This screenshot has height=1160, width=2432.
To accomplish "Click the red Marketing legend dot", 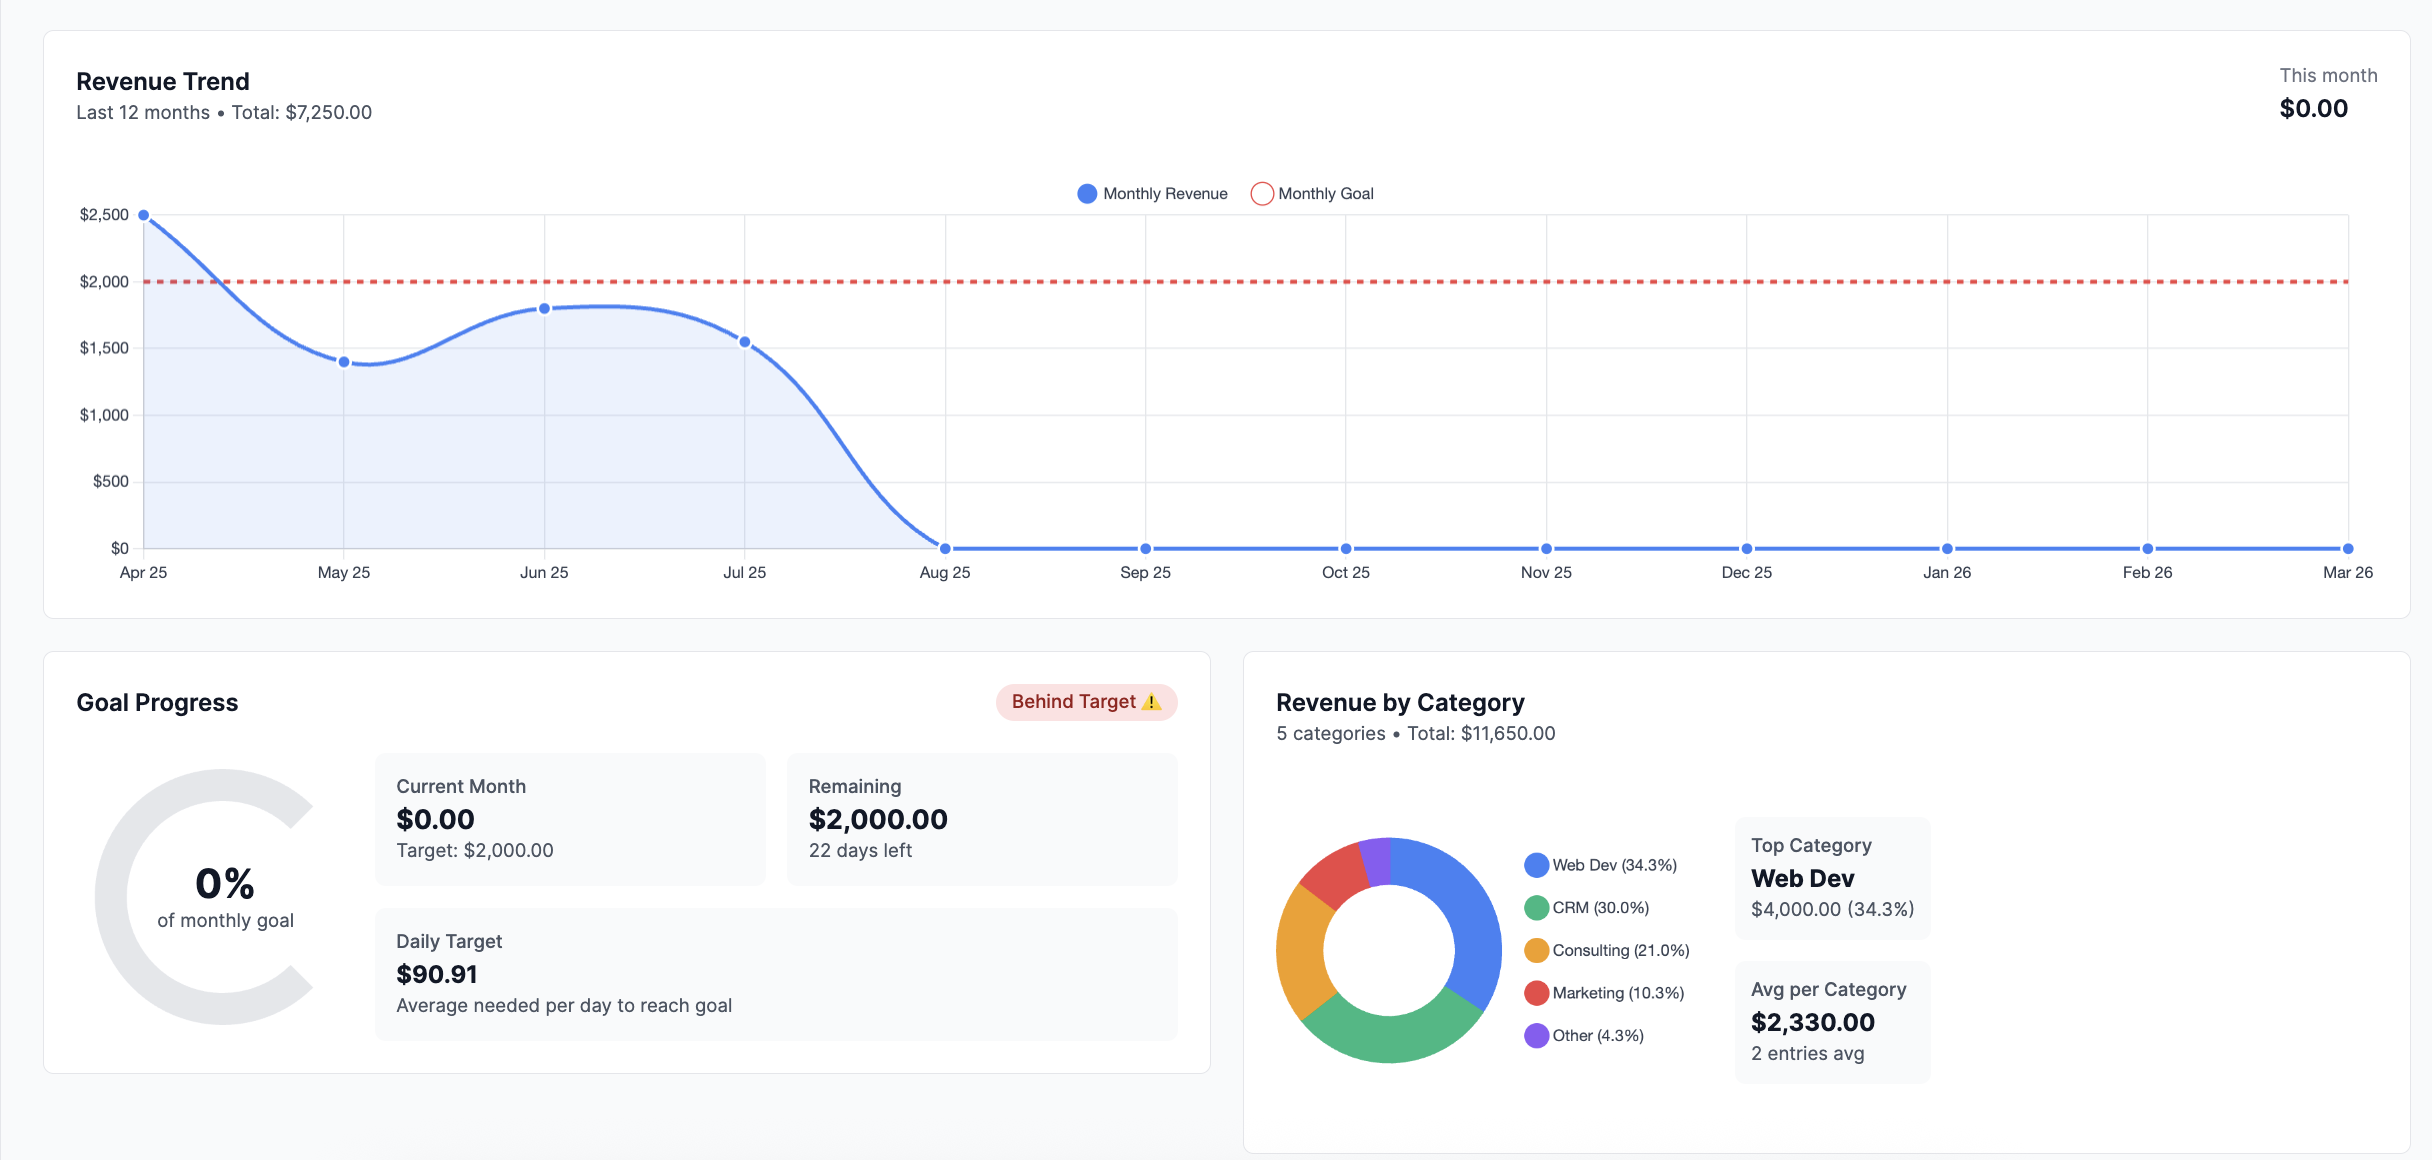I will (x=1536, y=992).
